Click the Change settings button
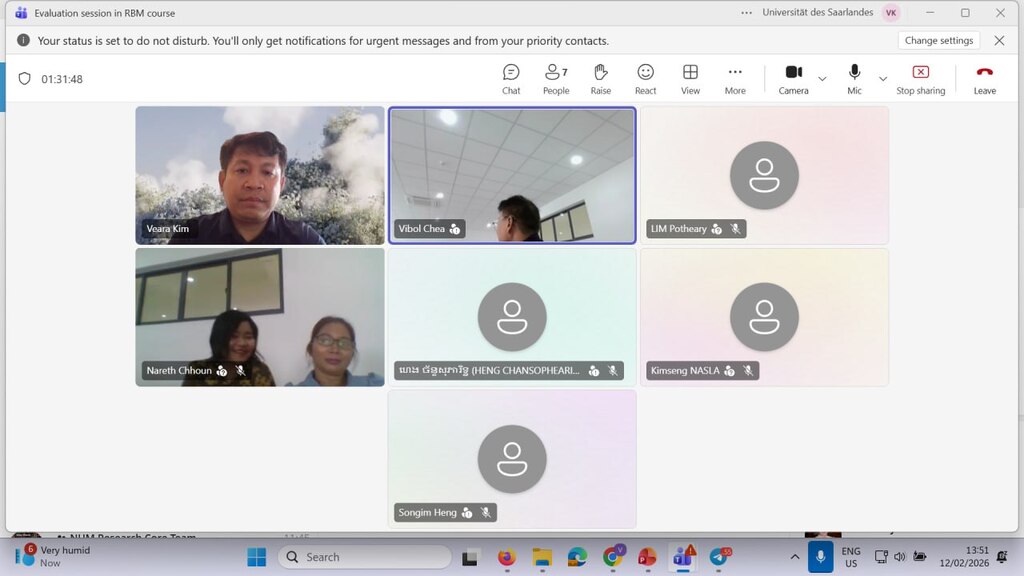 pyautogui.click(x=938, y=41)
